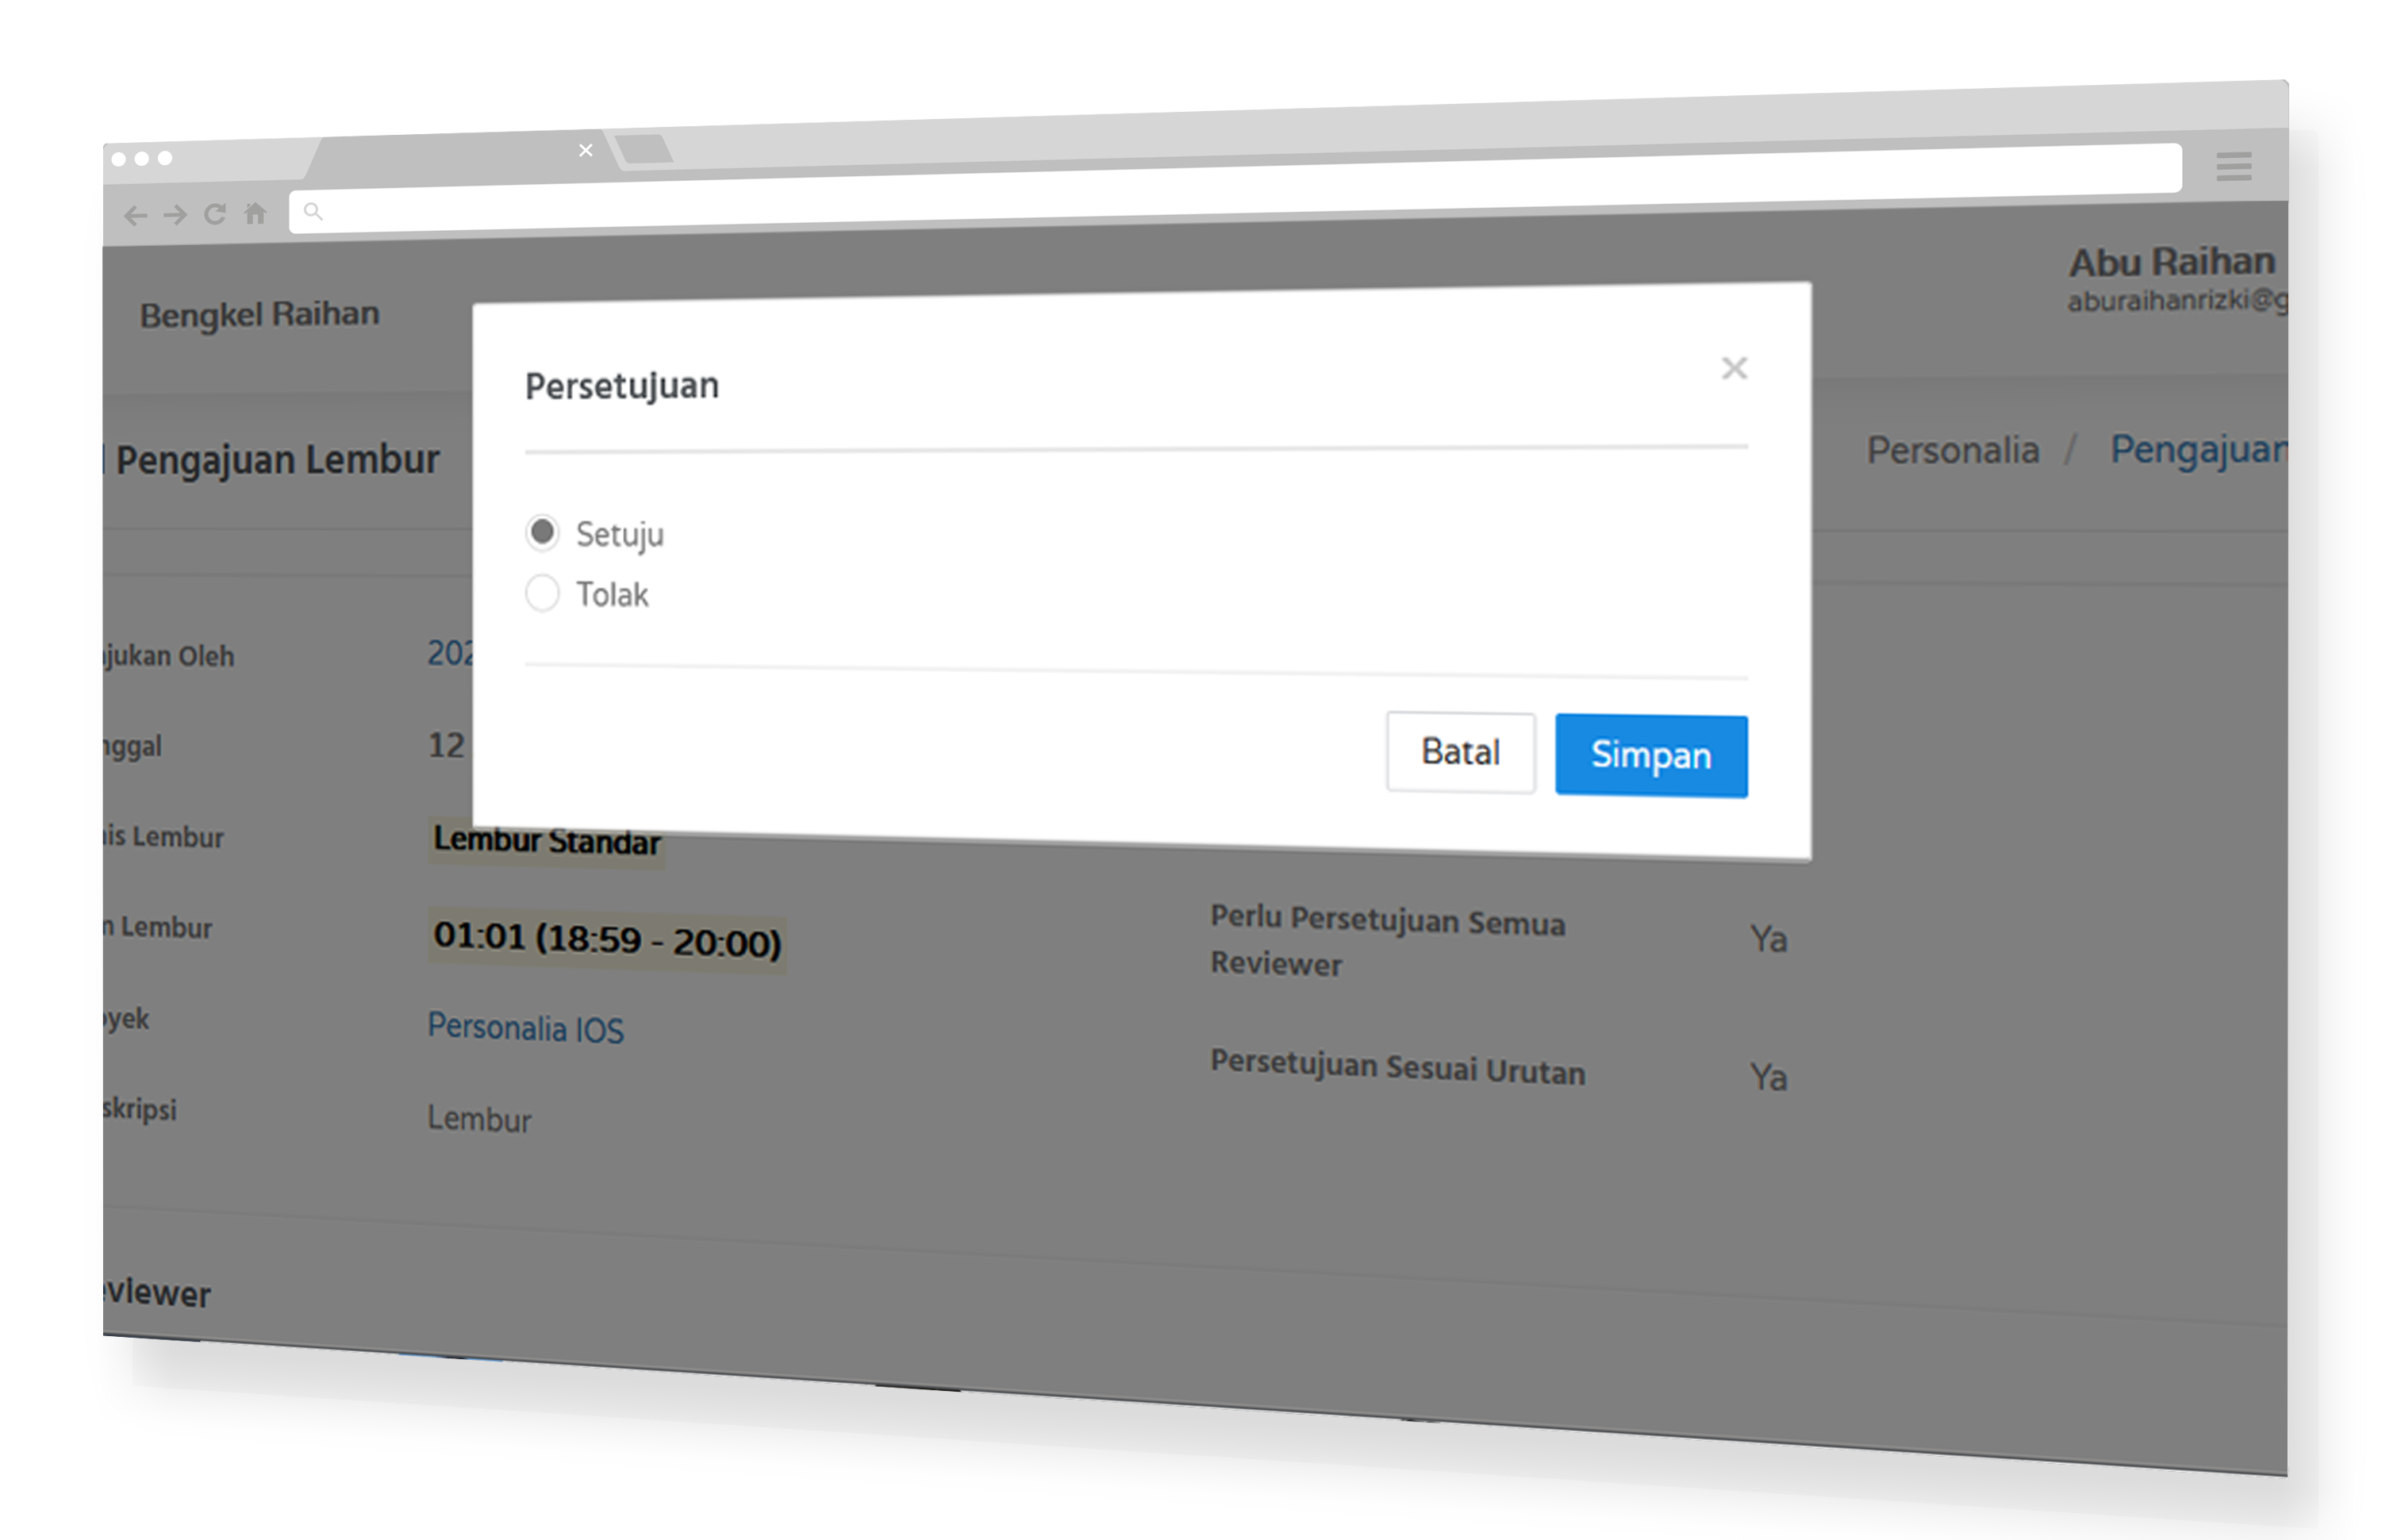Click the Batal button
The image size is (2405, 1540).
(1460, 752)
